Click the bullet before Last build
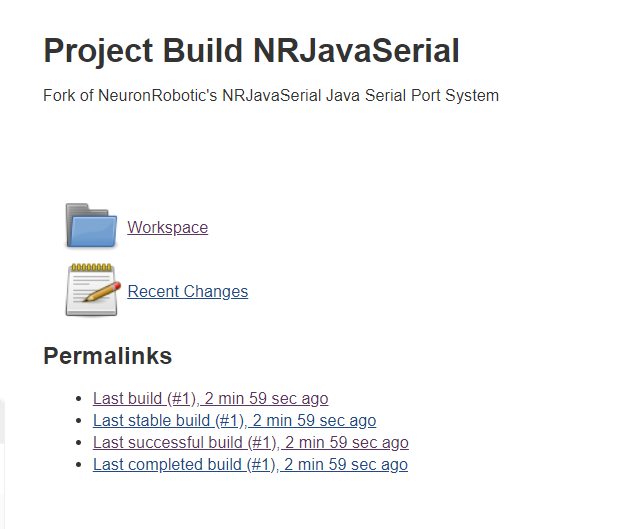626x529 pixels. 78,398
